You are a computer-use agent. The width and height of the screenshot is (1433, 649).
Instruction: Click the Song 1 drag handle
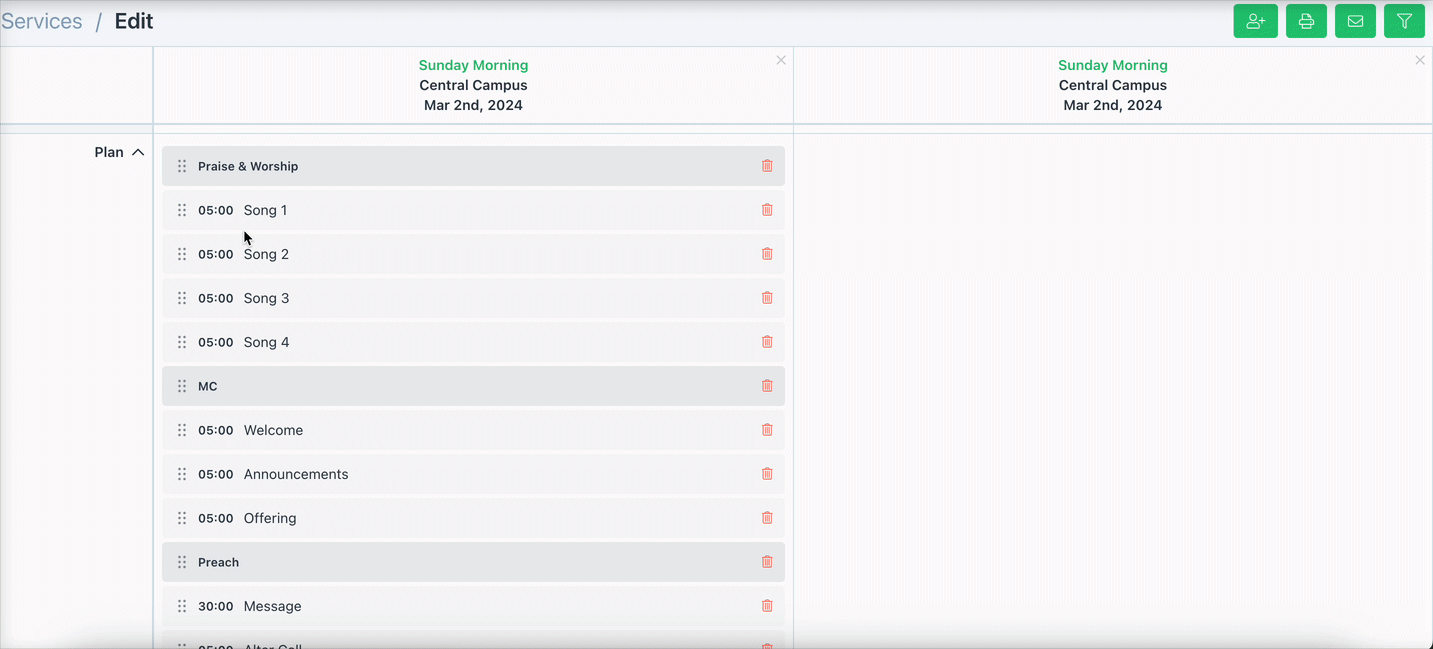tap(182, 210)
